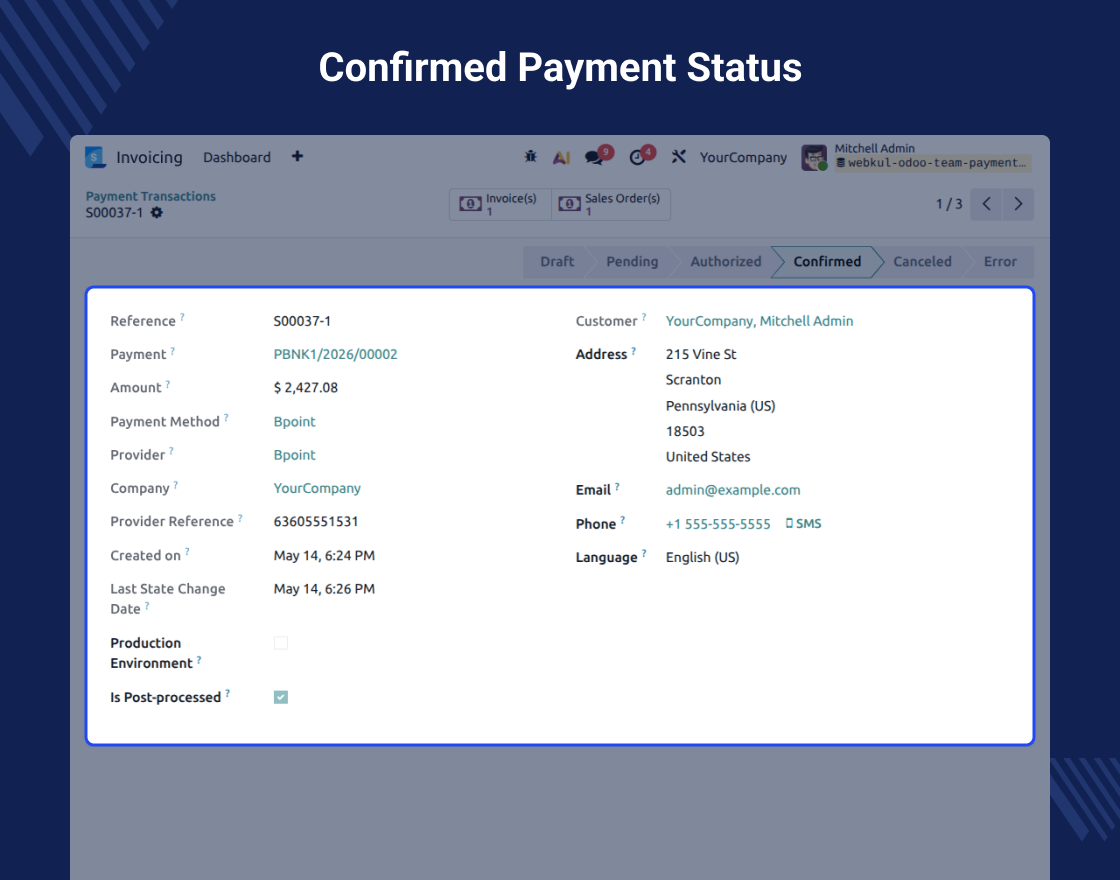1120x880 pixels.
Task: Select the Pending status stage
Action: [x=631, y=261]
